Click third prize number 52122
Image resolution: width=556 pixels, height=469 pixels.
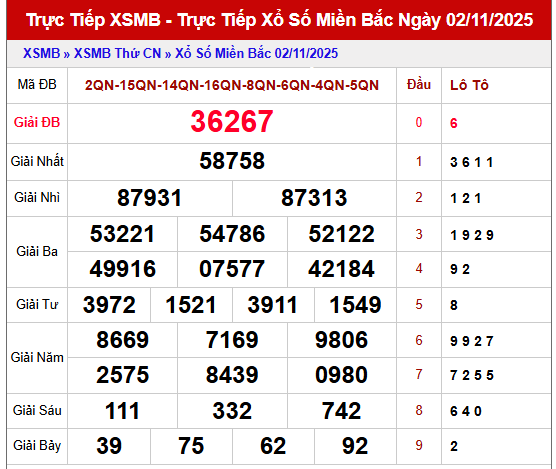(341, 234)
